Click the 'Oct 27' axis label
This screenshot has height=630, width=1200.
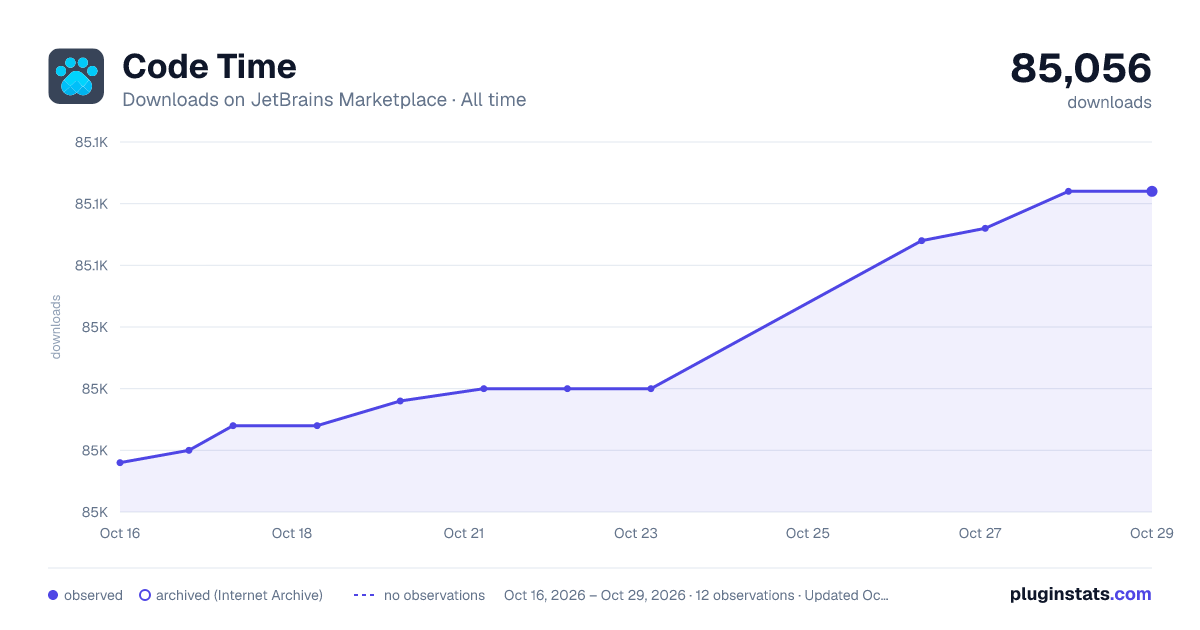(x=980, y=533)
